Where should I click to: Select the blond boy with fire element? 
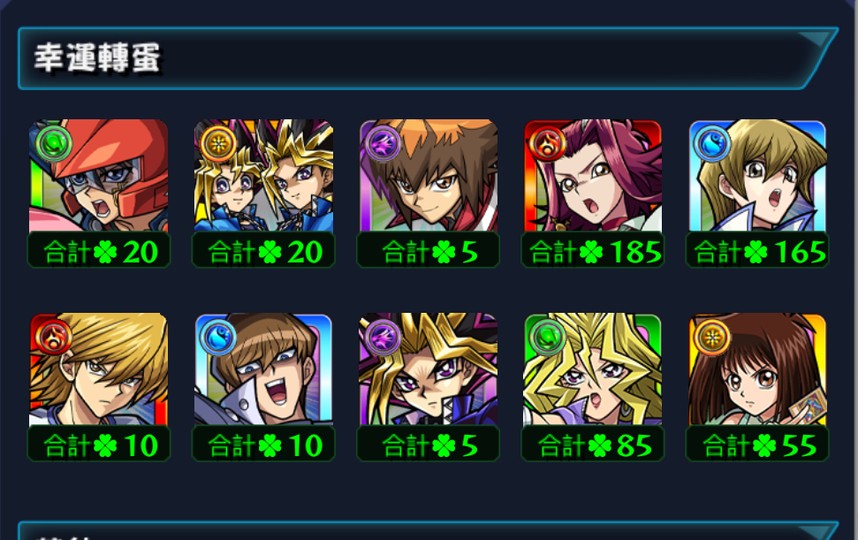pyautogui.click(x=98, y=369)
